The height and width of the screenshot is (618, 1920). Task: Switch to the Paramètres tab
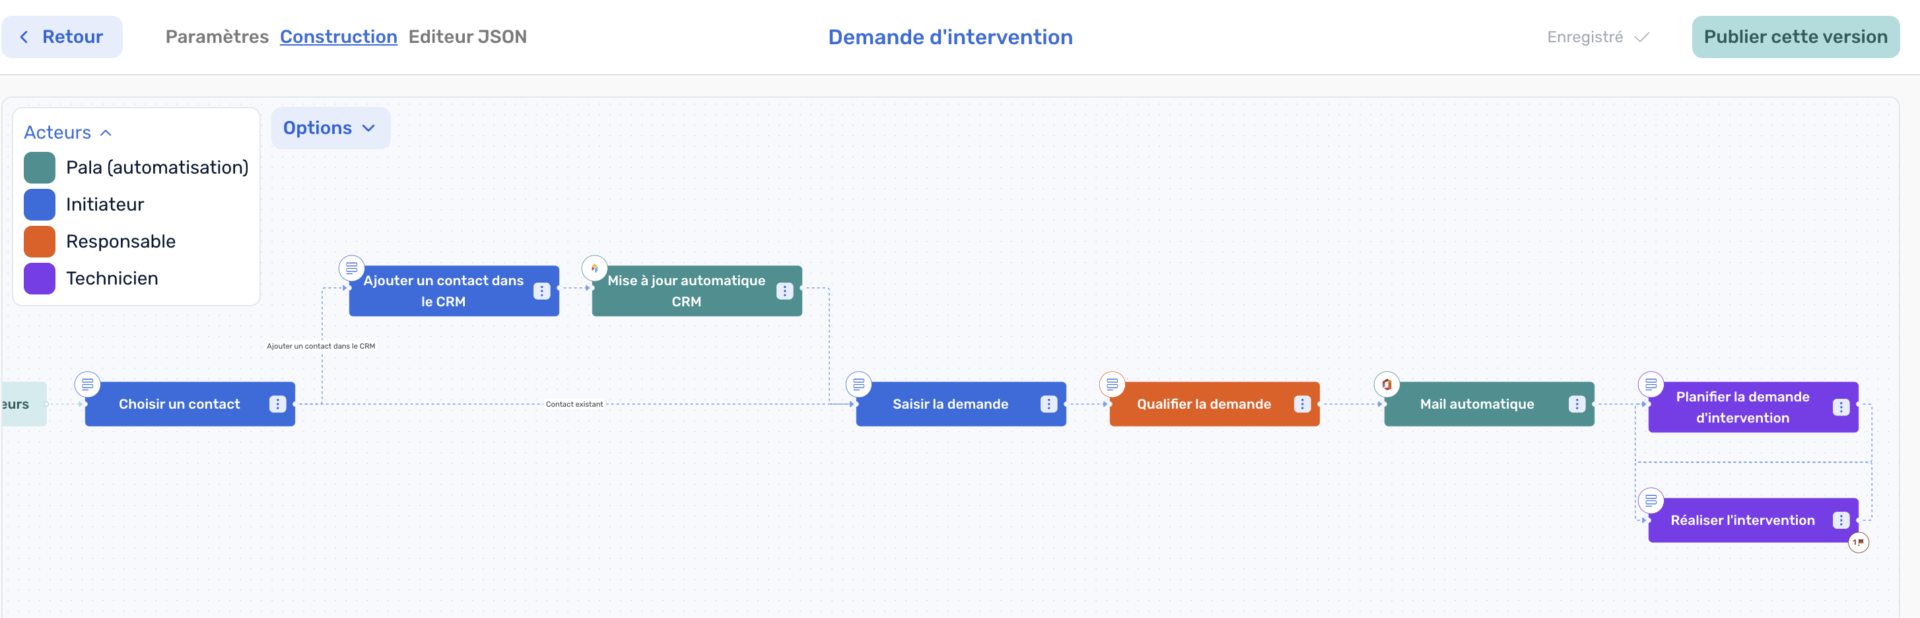pyautogui.click(x=217, y=37)
